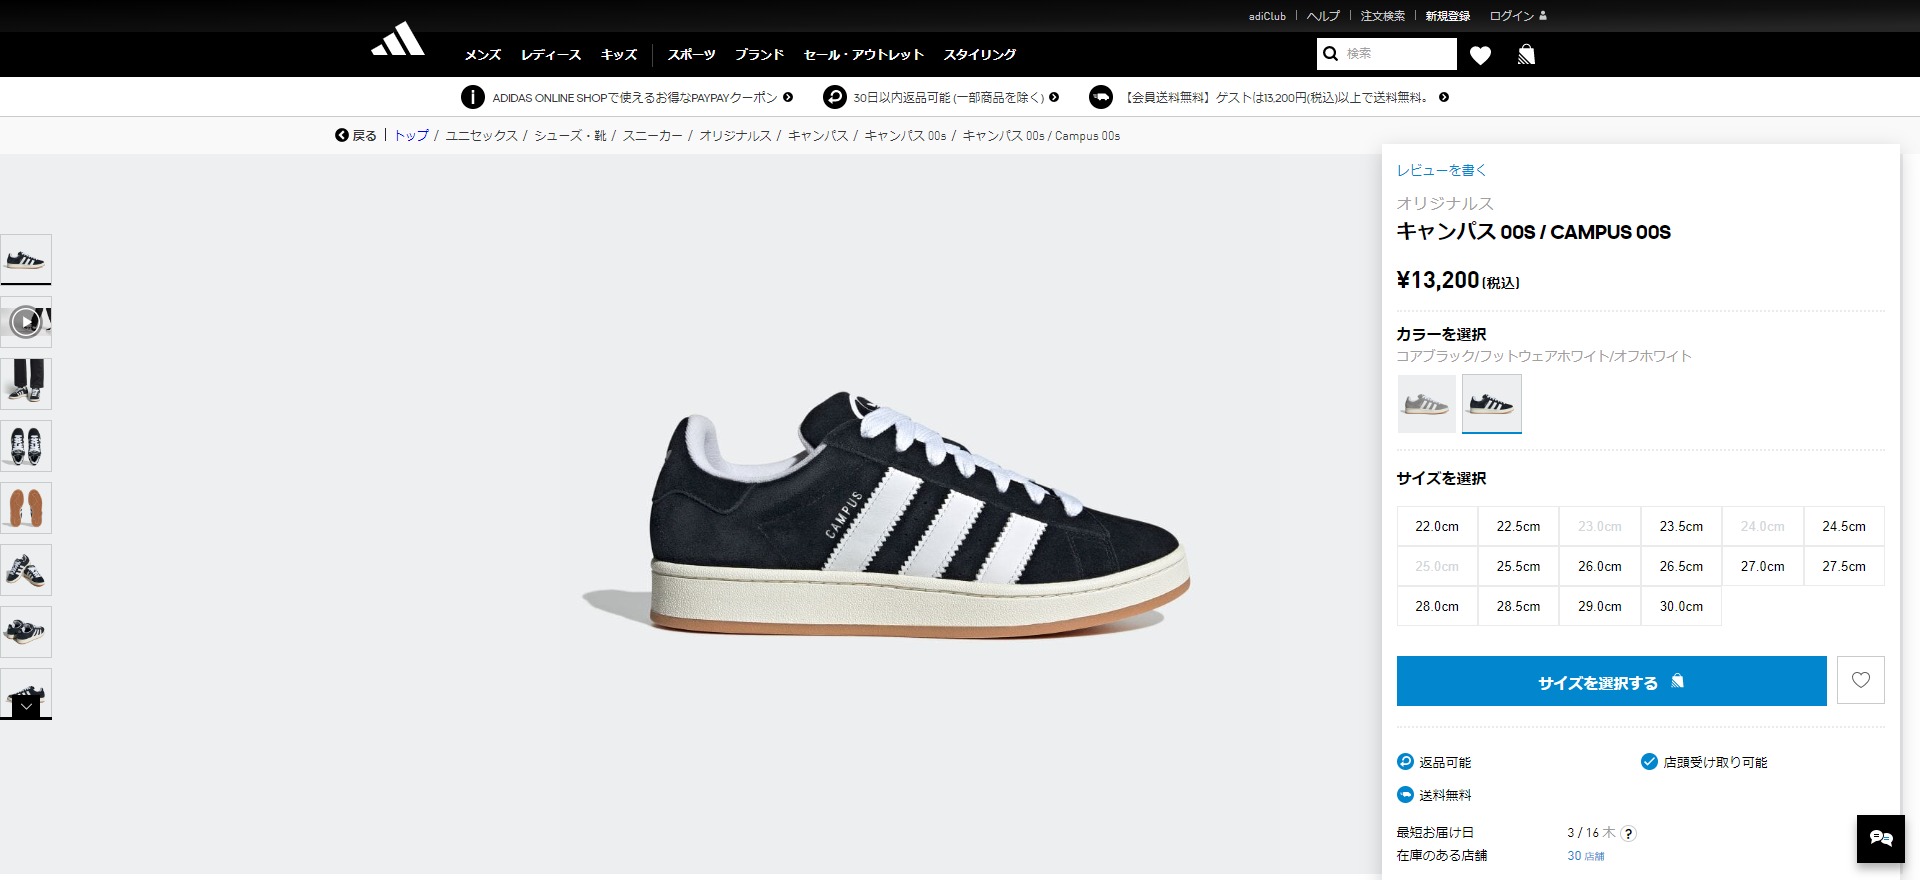Viewport: 1920px width, 880px height.
Task: Select the on-foot model thumbnail
Action: tap(26, 384)
